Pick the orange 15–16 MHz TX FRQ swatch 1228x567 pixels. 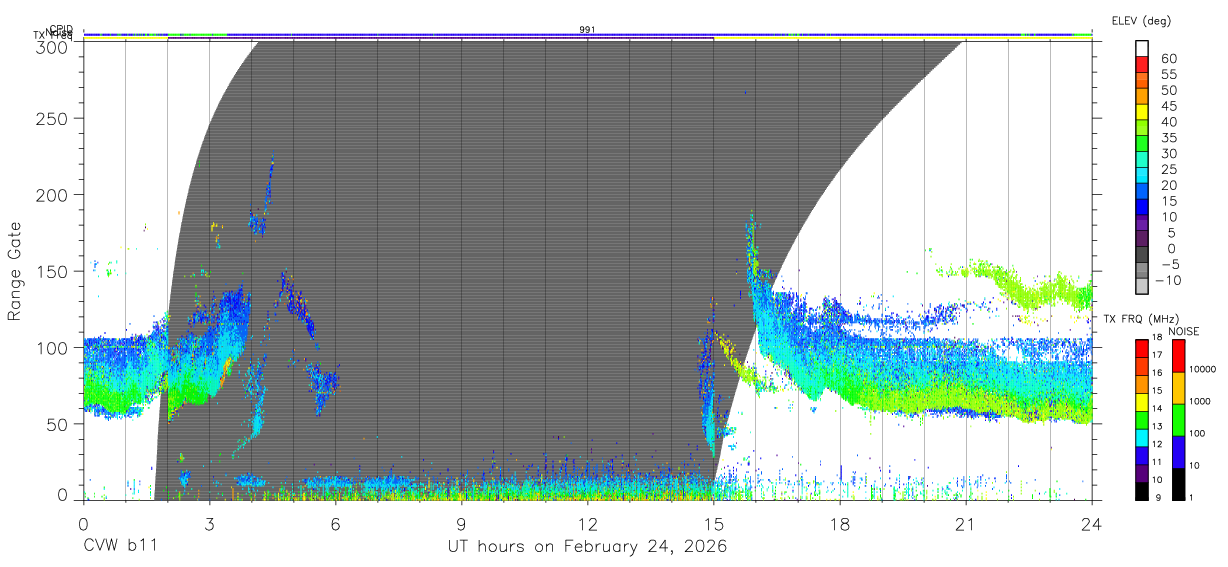pos(1142,385)
